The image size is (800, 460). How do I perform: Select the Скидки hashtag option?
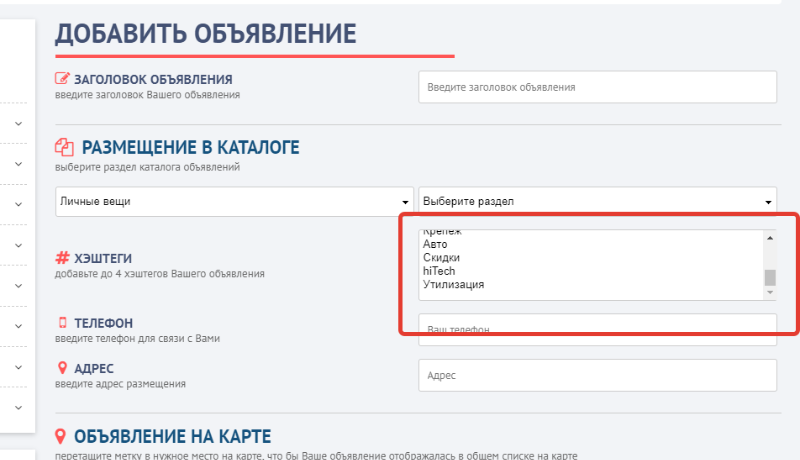(441, 258)
